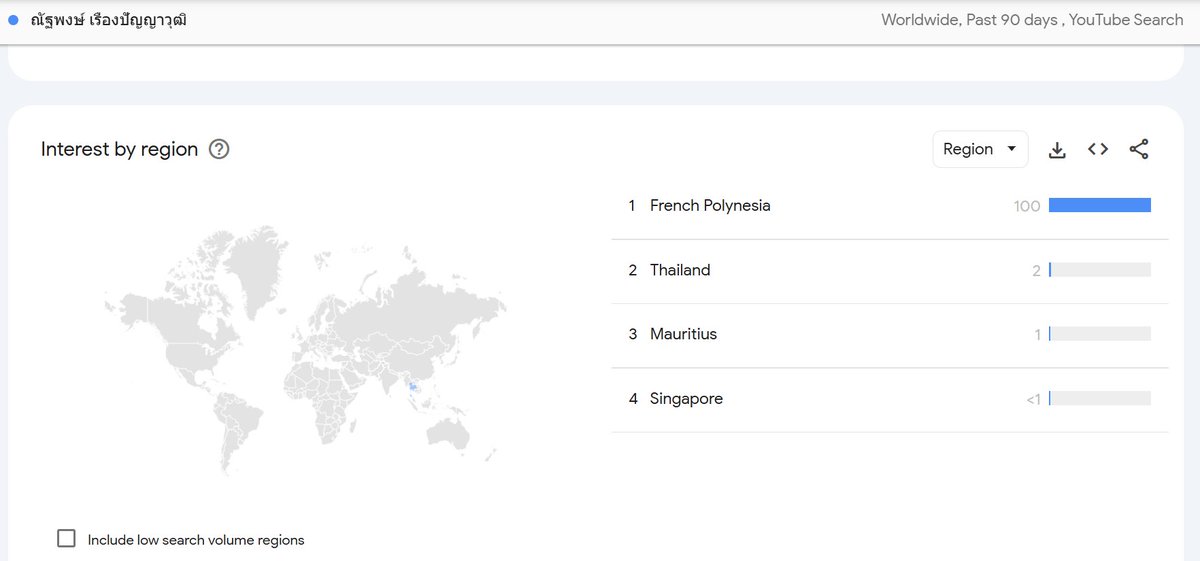Open the embed code icon
This screenshot has width=1200, height=561.
[1098, 149]
